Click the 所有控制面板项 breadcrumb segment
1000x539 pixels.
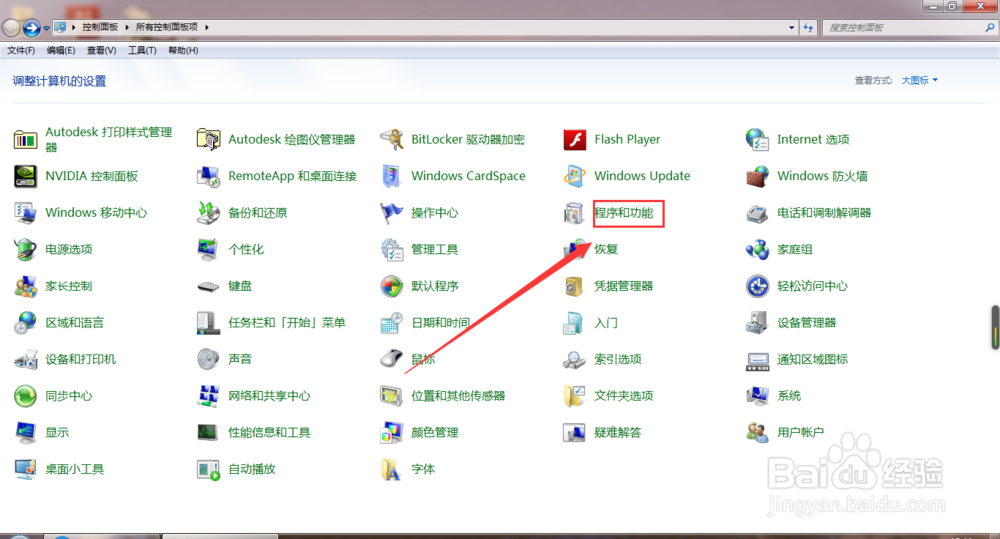[166, 27]
